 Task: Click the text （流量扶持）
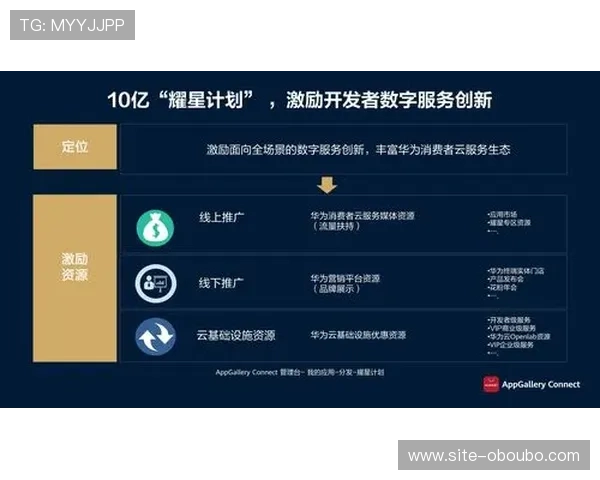337,226
